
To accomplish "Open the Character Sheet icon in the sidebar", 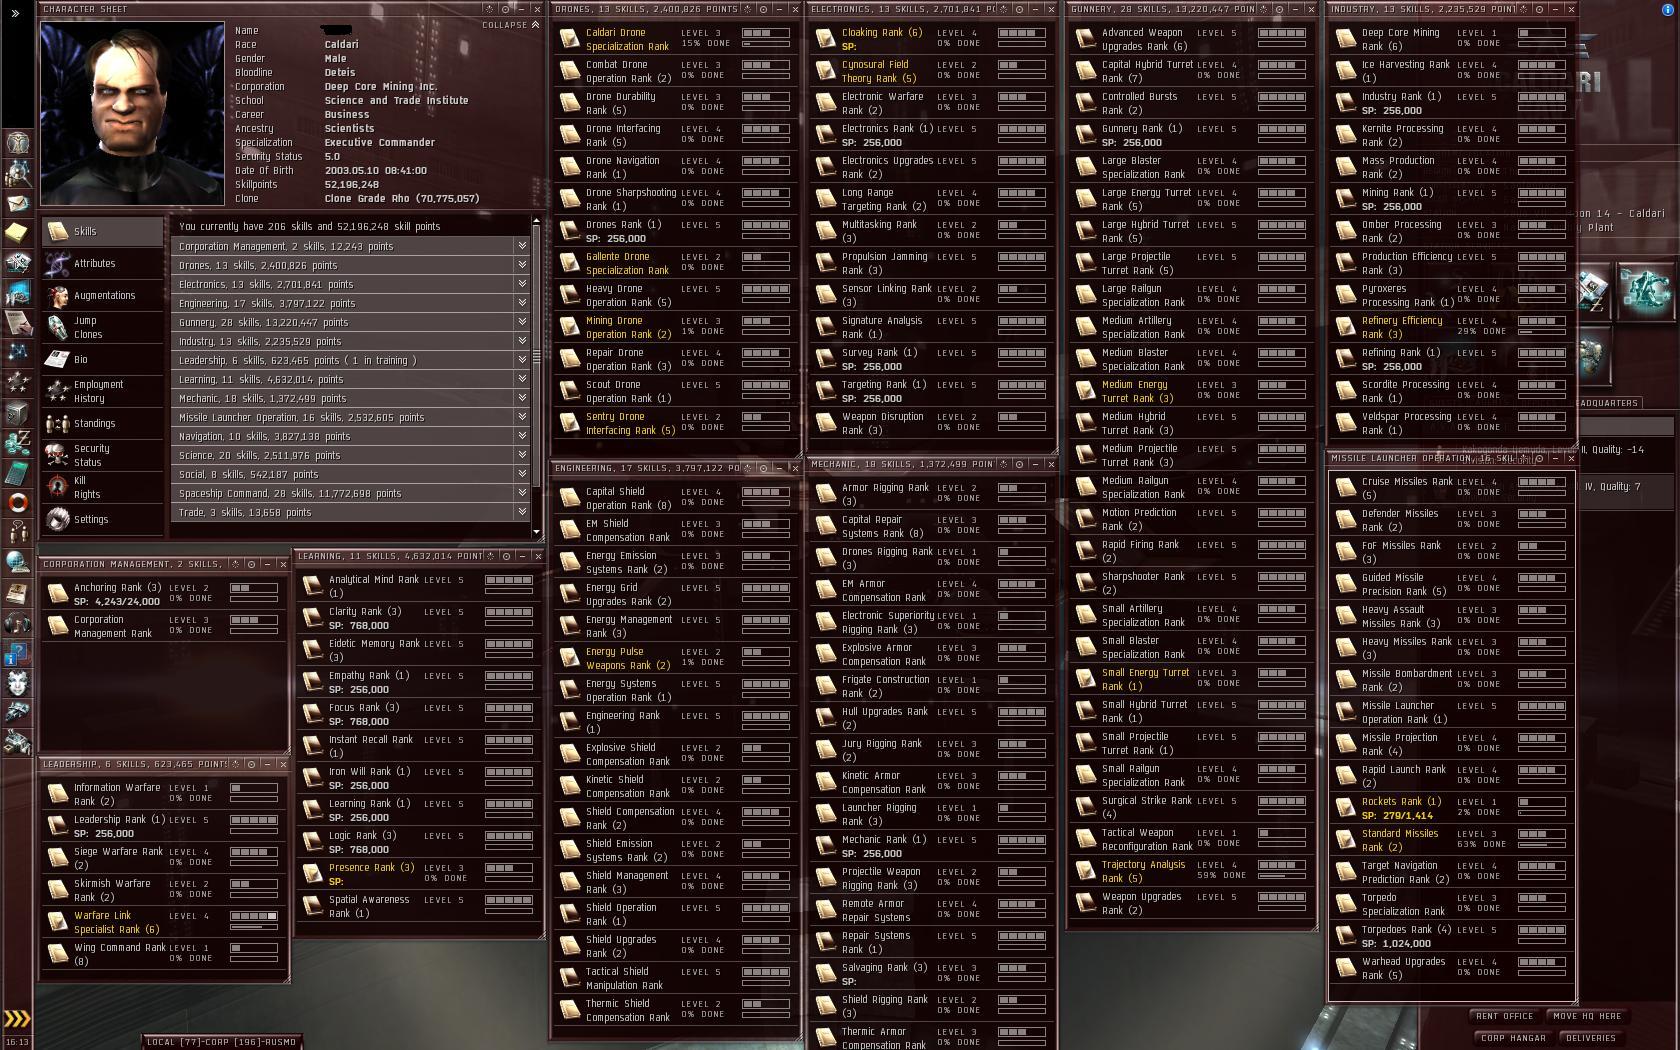I will 17,142.
